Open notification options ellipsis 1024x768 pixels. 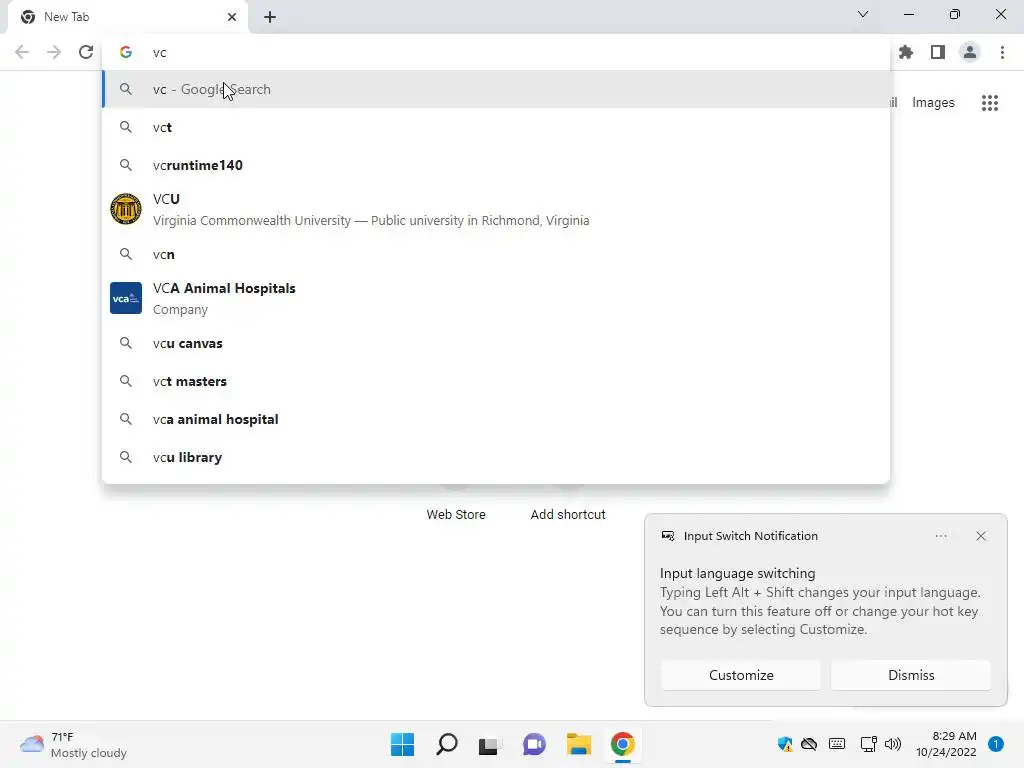tap(940, 536)
